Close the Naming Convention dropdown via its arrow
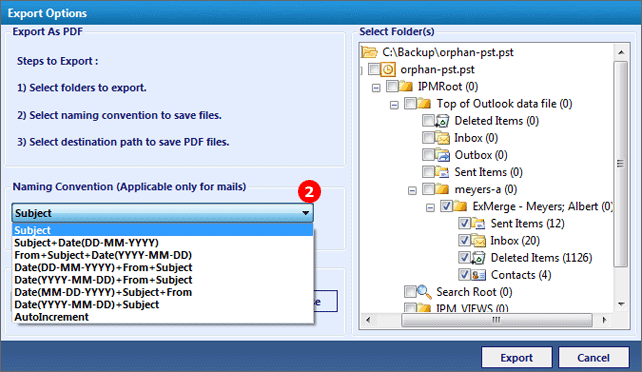The height and width of the screenshot is (372, 642). pos(305,213)
